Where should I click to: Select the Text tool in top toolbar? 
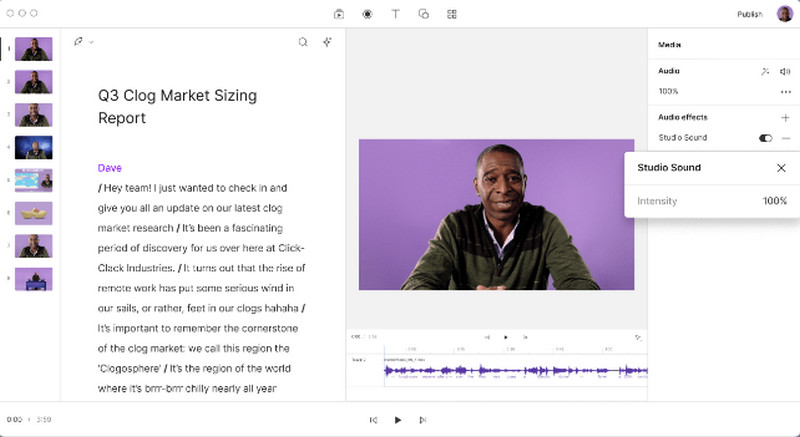pyautogui.click(x=395, y=14)
